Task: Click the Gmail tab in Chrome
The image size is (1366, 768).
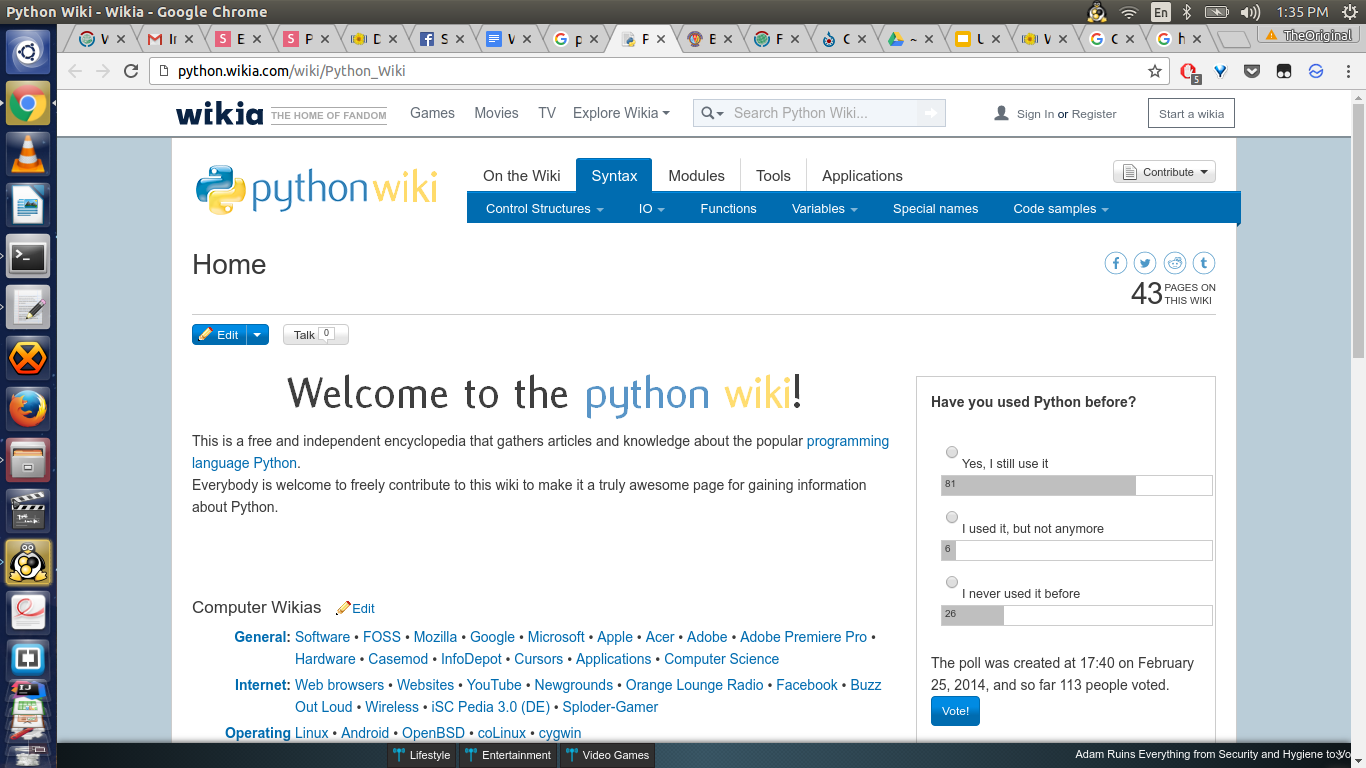Action: [x=163, y=39]
